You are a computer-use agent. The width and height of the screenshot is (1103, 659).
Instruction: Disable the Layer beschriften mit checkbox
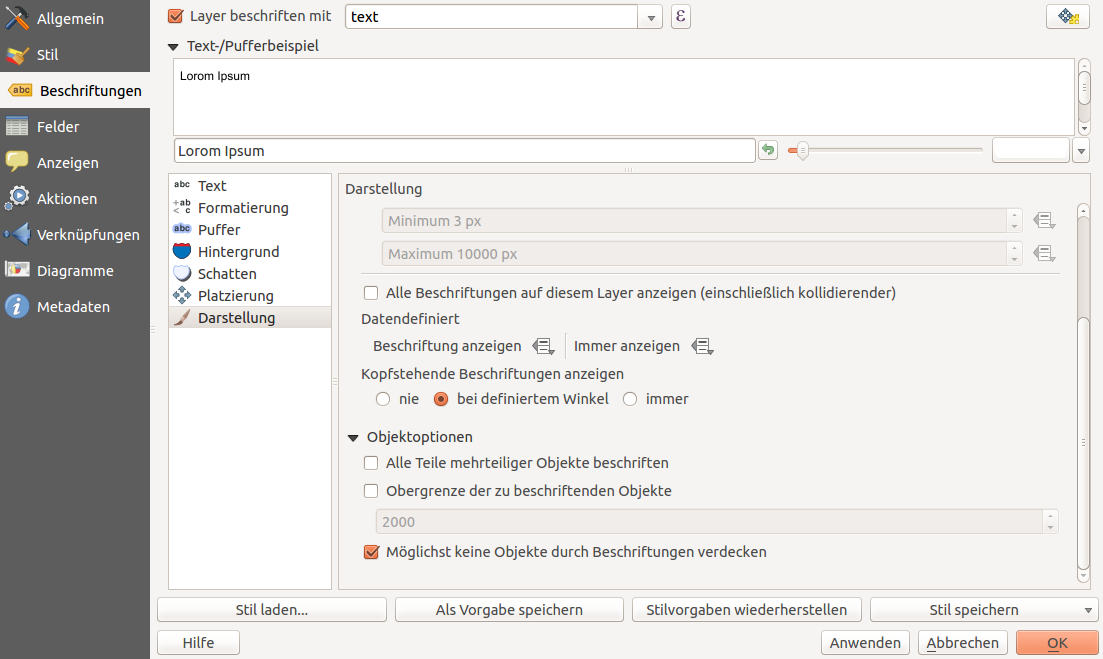pyautogui.click(x=176, y=17)
